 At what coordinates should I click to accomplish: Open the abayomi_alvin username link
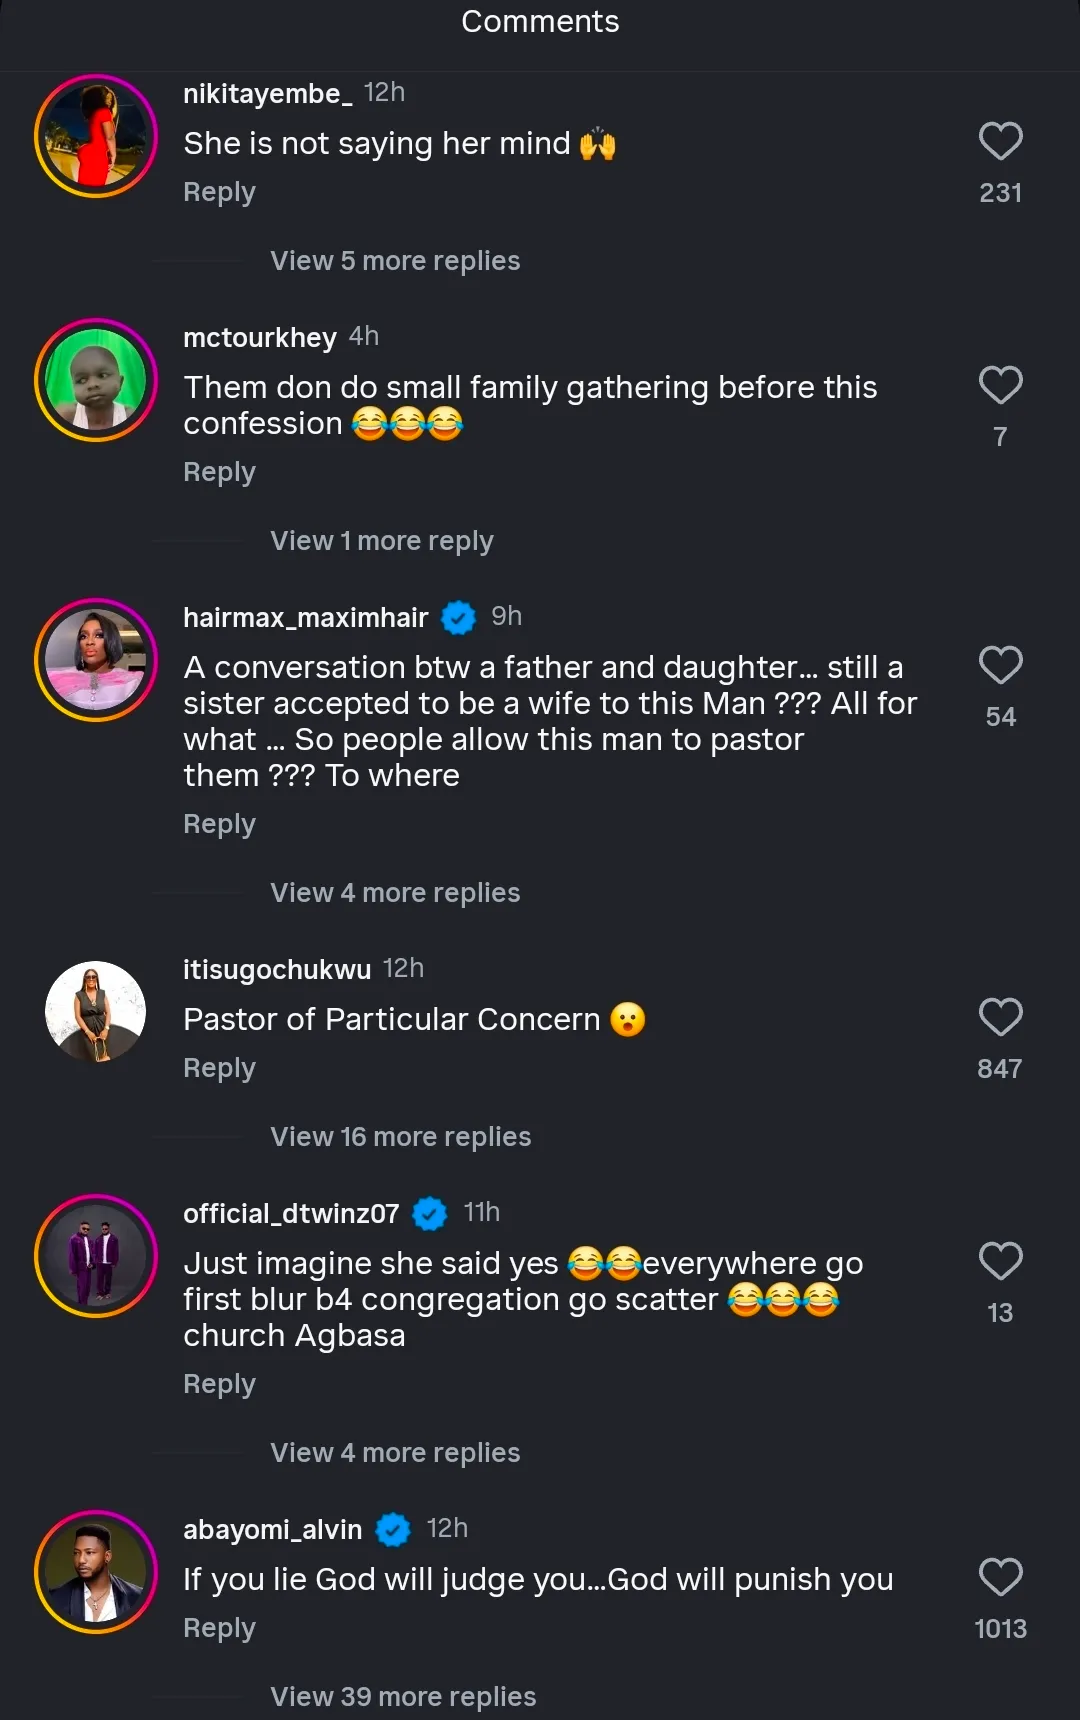point(272,1529)
